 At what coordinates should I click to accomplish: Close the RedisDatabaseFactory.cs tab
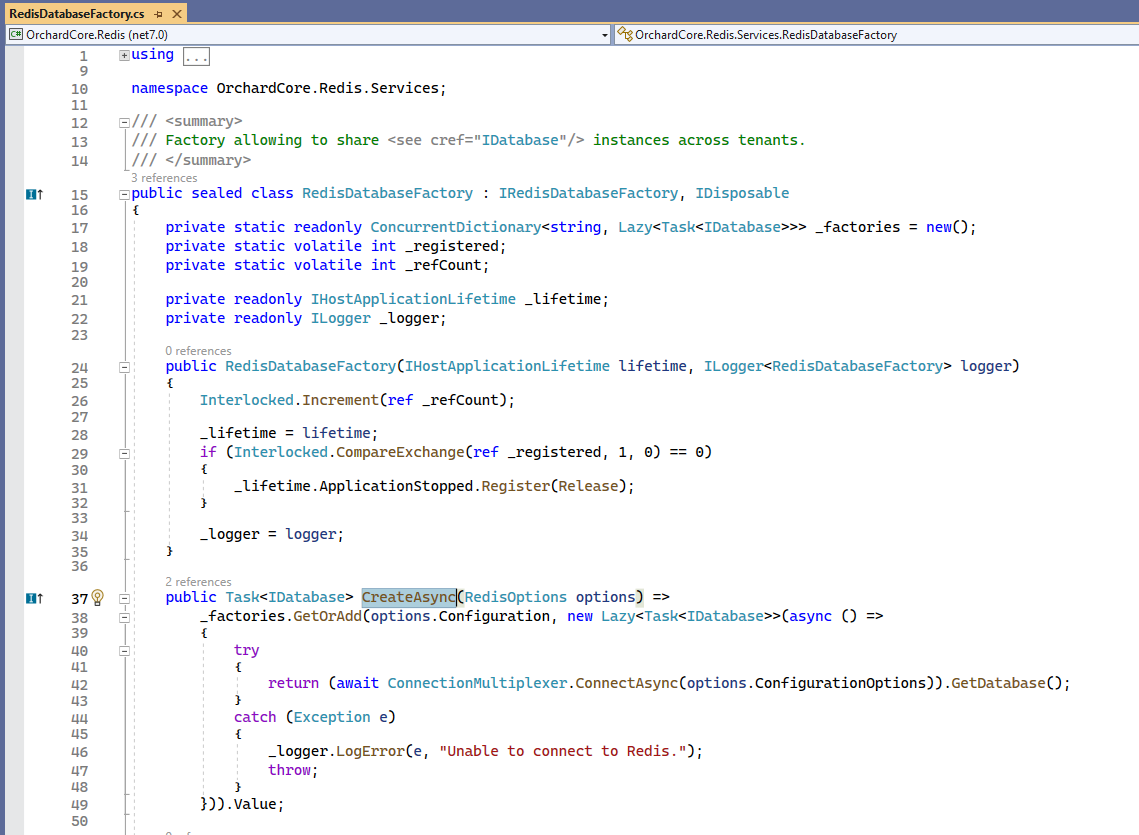177,14
